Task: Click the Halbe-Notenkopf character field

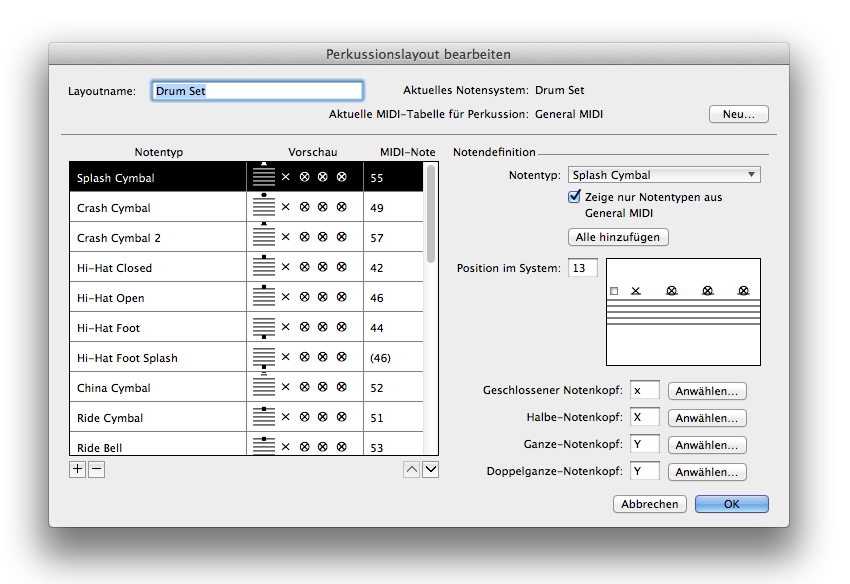Action: (645, 417)
